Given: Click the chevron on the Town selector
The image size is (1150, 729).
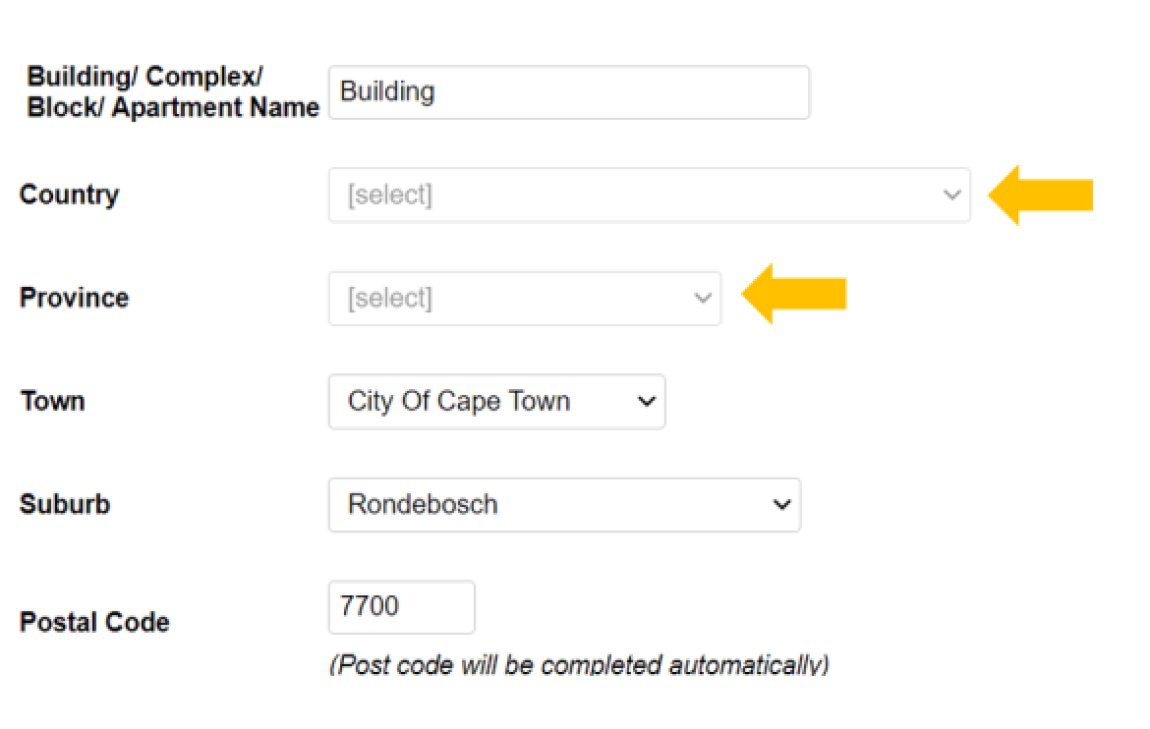Looking at the screenshot, I should pyautogui.click(x=644, y=401).
